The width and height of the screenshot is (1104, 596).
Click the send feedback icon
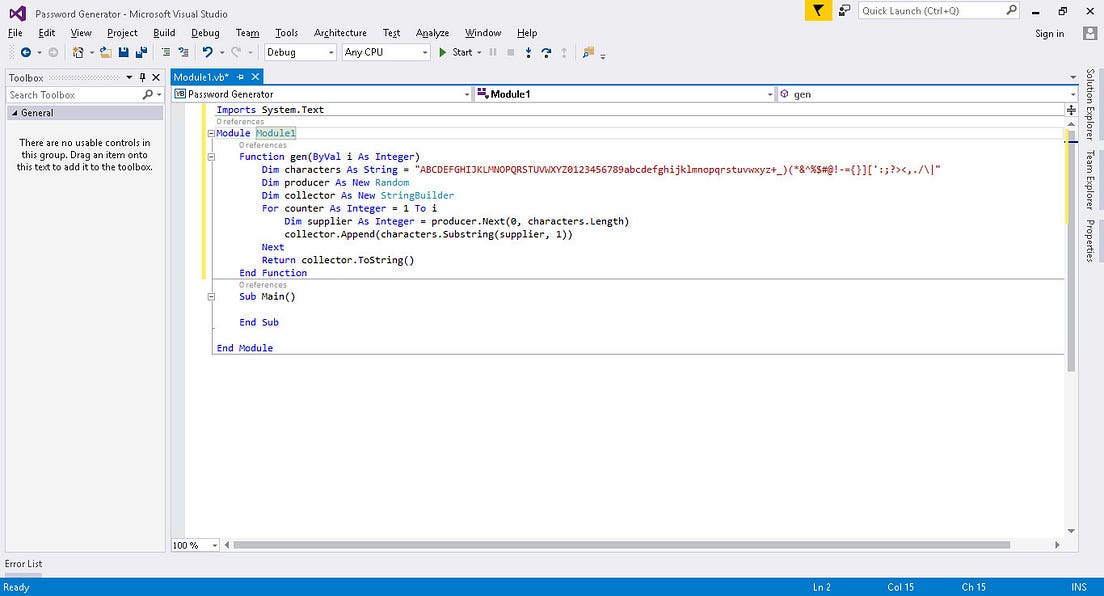point(844,10)
